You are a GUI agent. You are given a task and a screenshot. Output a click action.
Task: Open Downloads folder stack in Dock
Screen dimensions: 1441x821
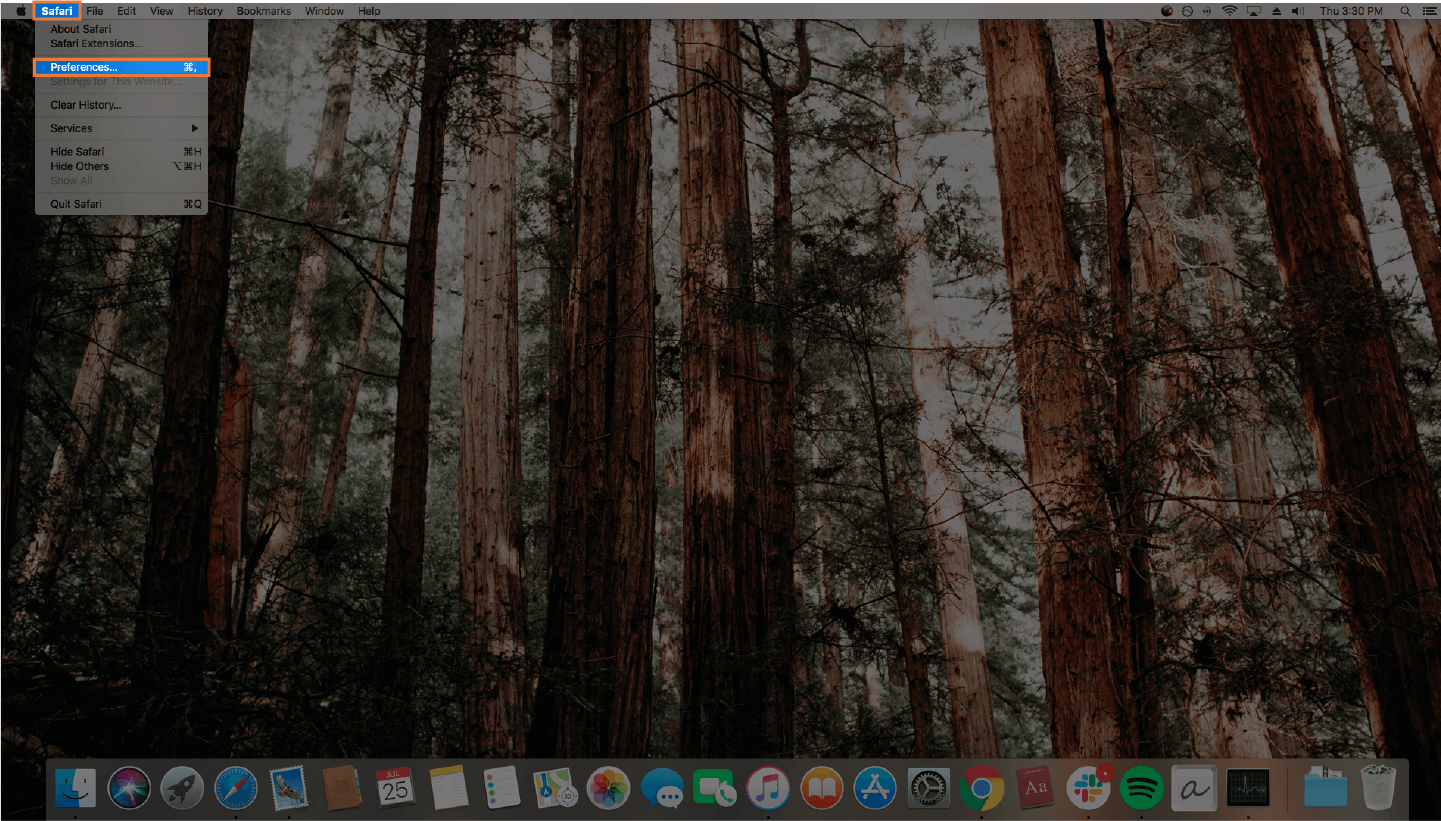point(1326,789)
